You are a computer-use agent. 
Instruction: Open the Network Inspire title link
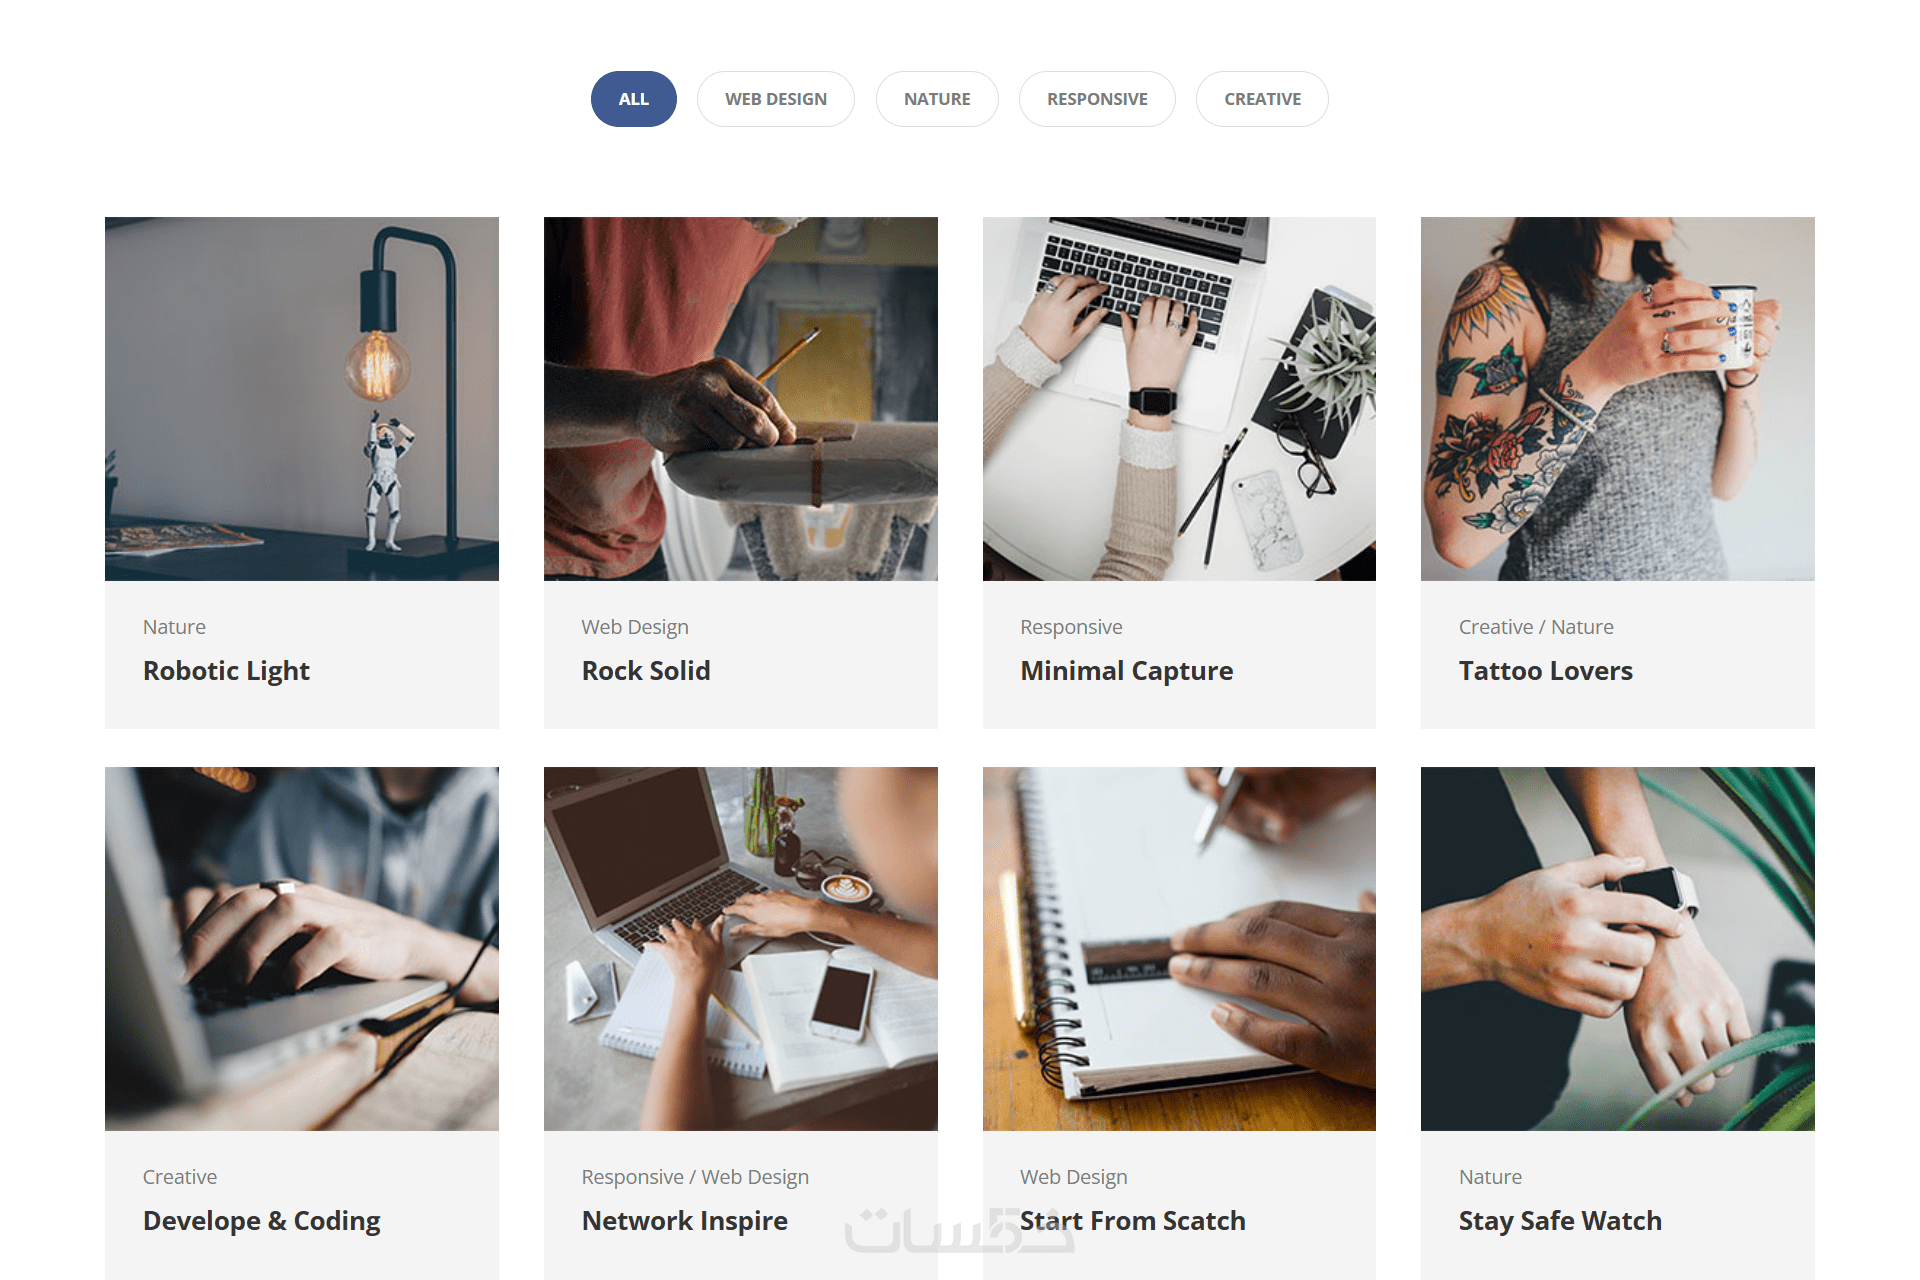tap(685, 1221)
